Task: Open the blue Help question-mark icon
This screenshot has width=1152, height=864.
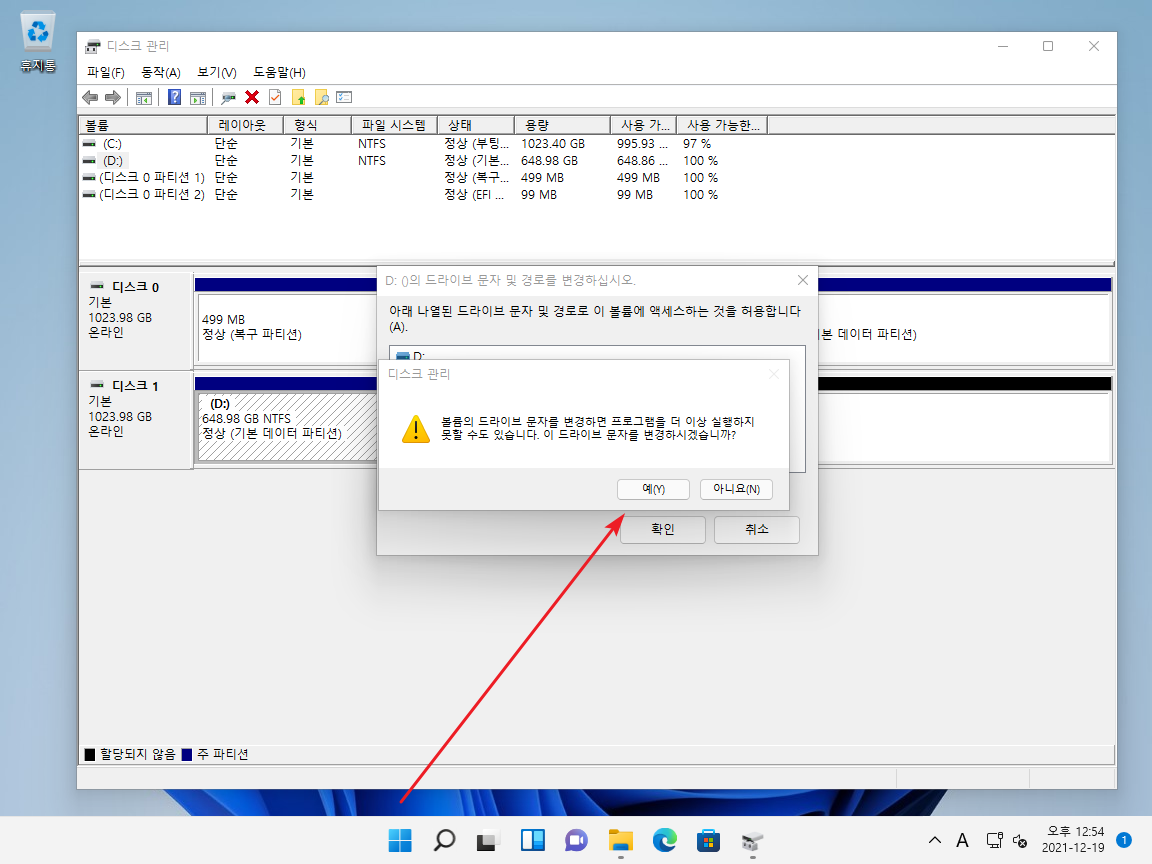Action: click(174, 97)
